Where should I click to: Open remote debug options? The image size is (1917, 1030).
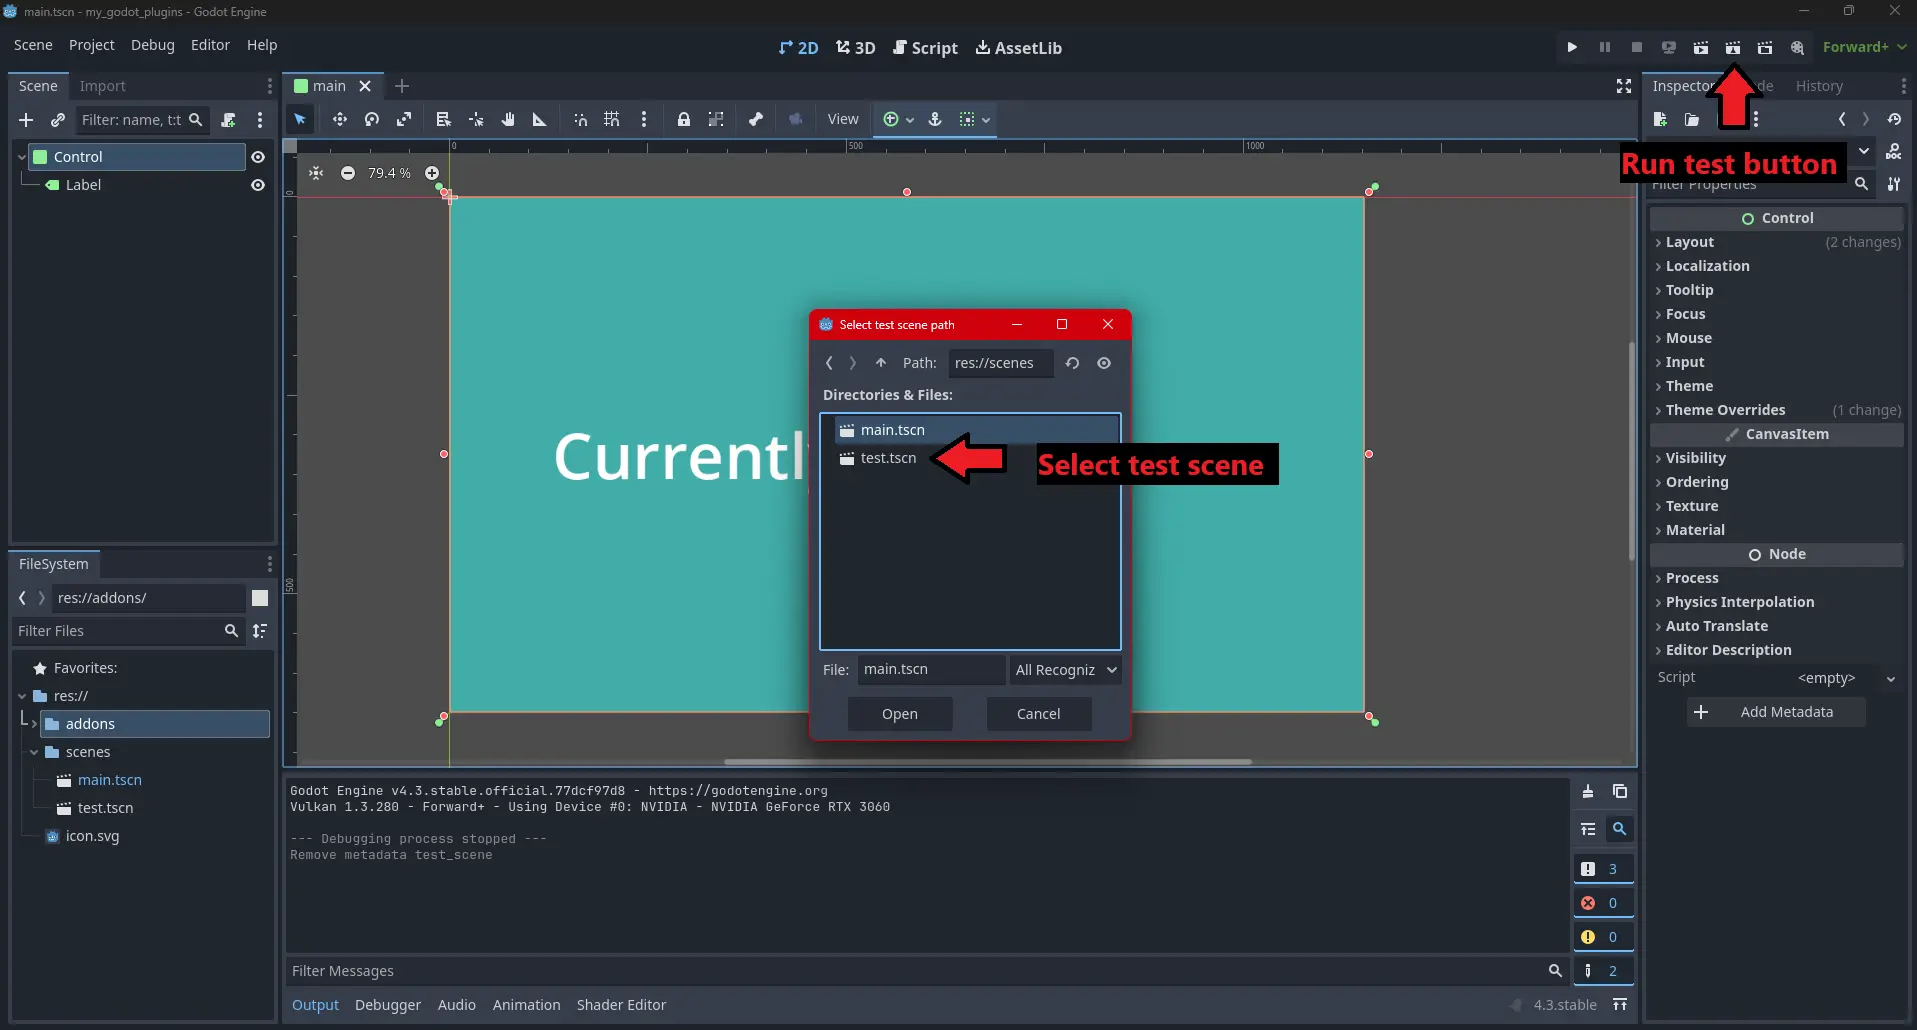tap(1668, 47)
